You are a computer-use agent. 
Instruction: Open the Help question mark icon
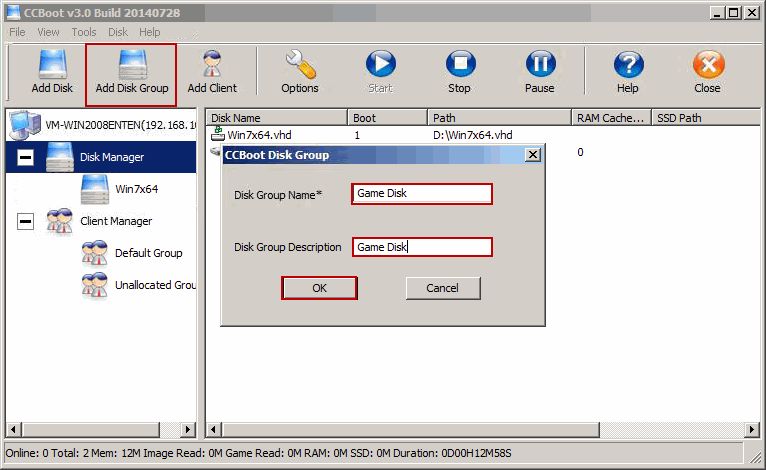[628, 64]
